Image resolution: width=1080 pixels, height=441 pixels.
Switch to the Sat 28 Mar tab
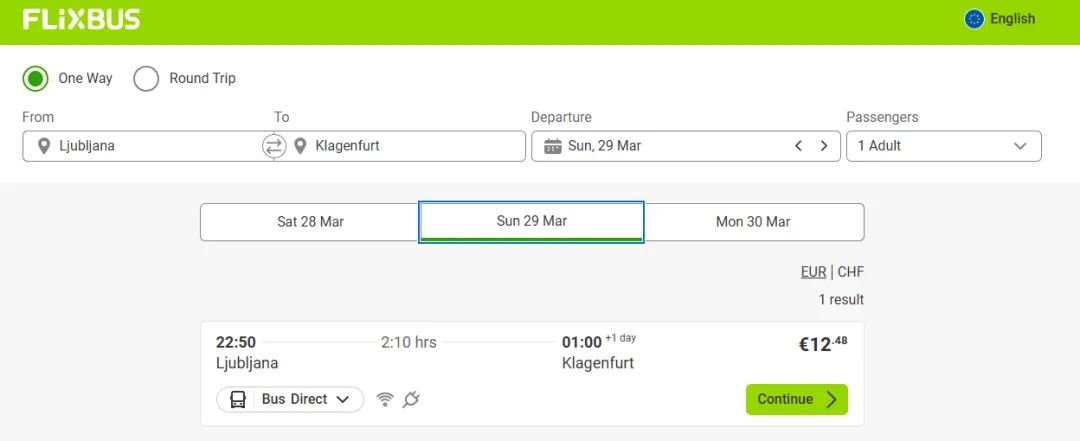310,222
